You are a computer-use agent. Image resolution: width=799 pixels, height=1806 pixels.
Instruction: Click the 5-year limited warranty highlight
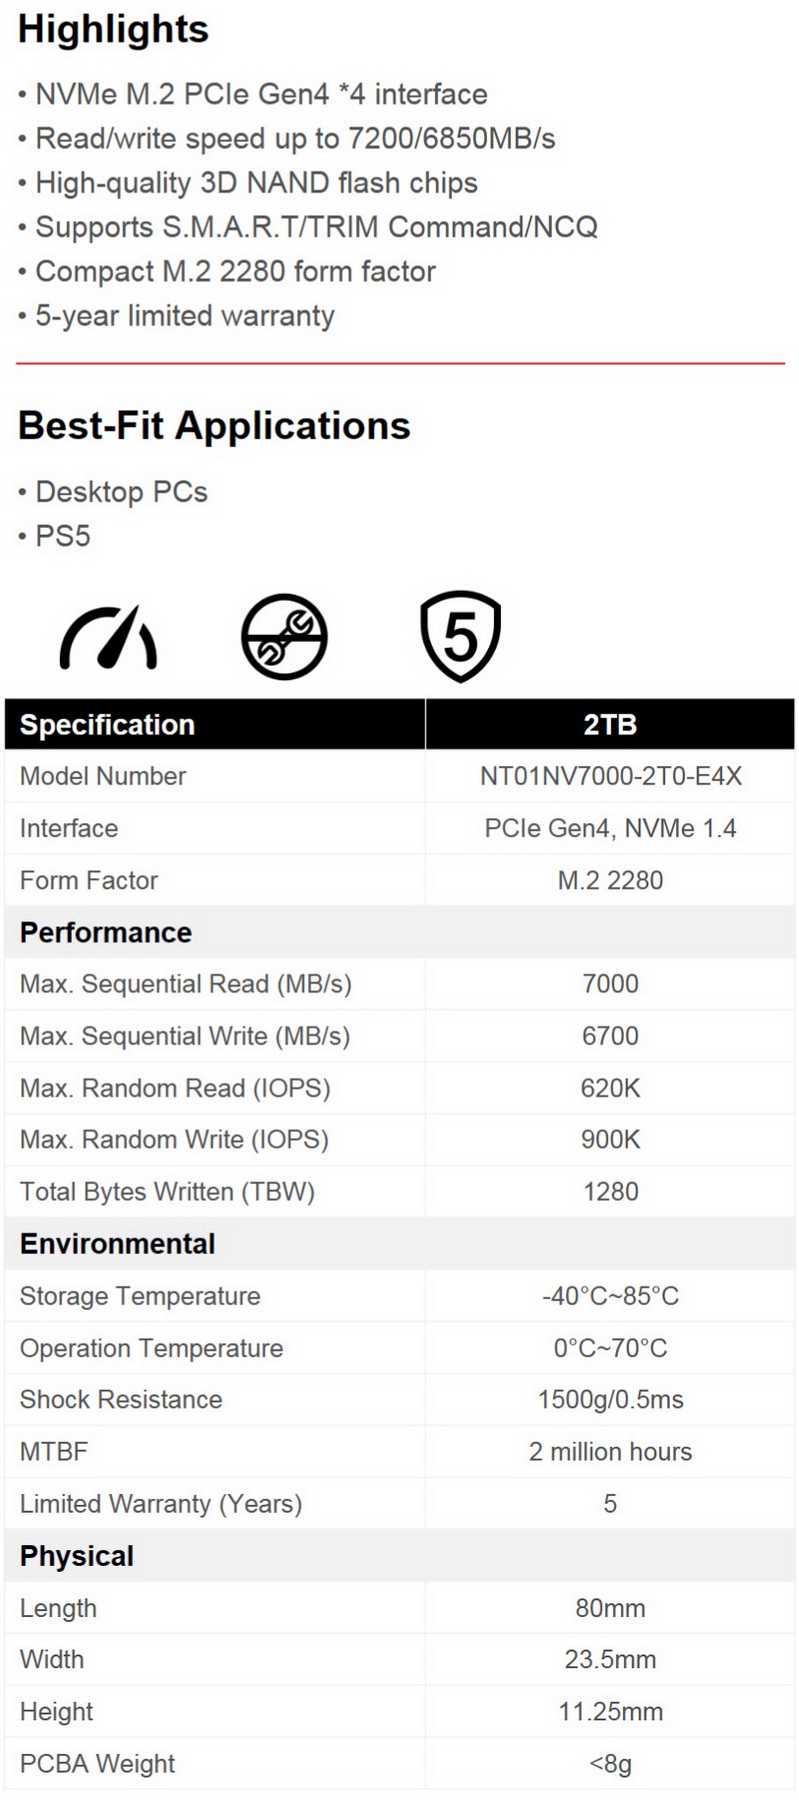[x=176, y=316]
